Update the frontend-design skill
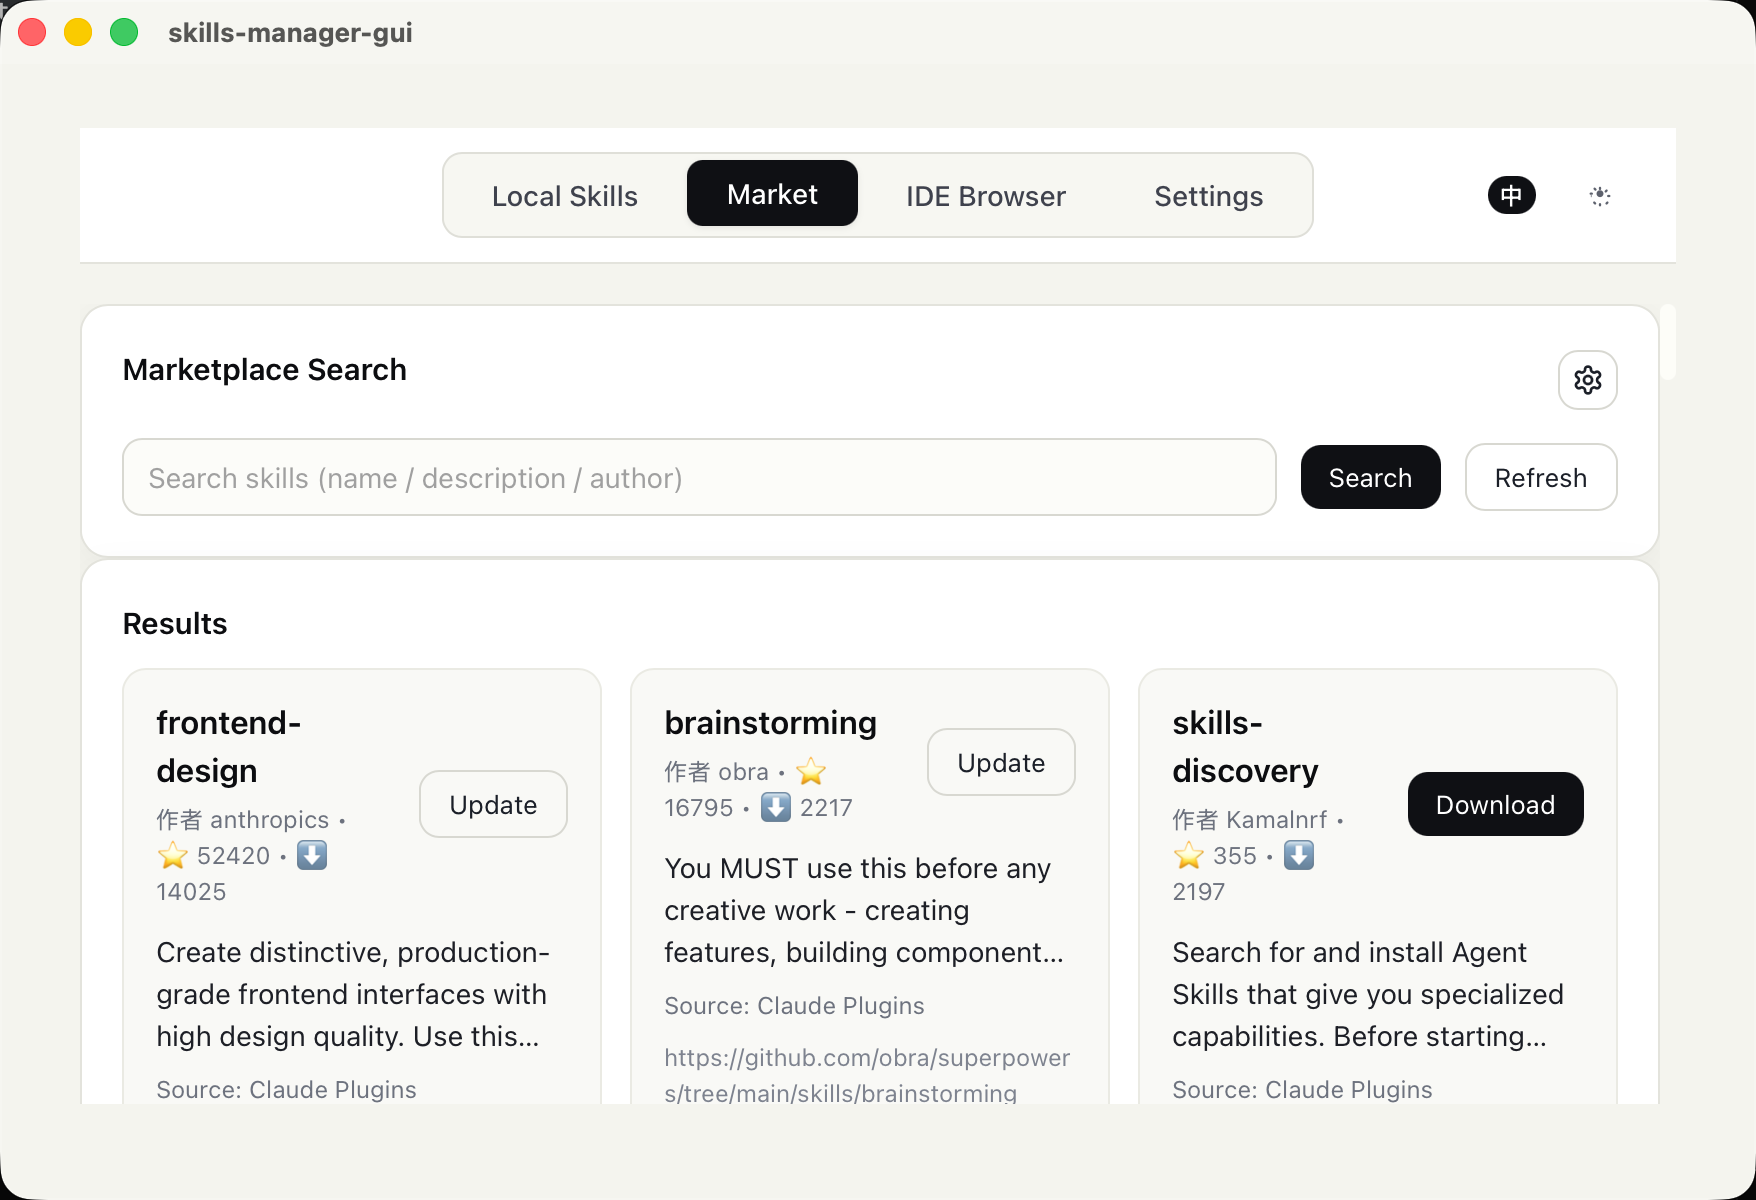The width and height of the screenshot is (1756, 1200). click(493, 804)
